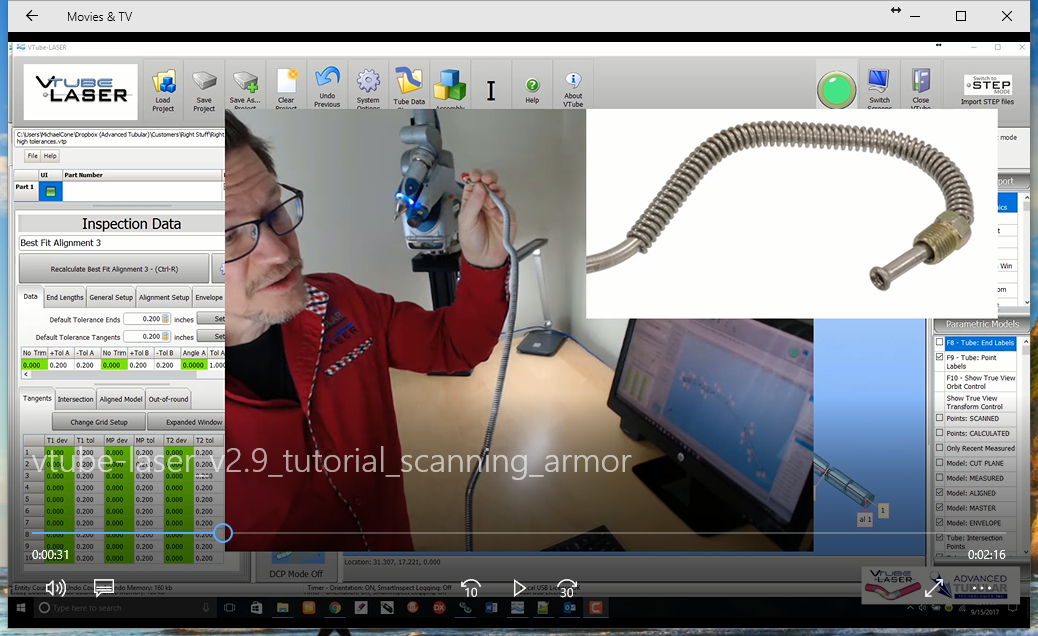
Task: Click the video seek bar handle
Action: pos(223,533)
